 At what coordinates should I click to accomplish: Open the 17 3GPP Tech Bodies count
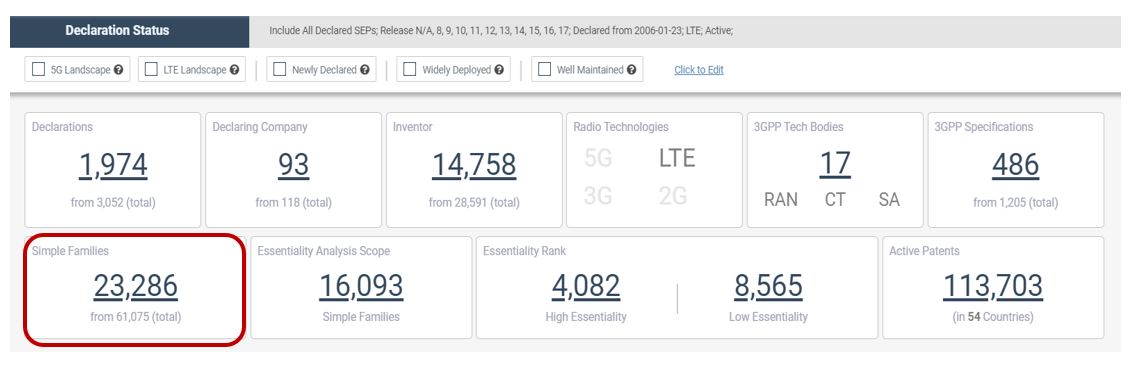[x=835, y=164]
